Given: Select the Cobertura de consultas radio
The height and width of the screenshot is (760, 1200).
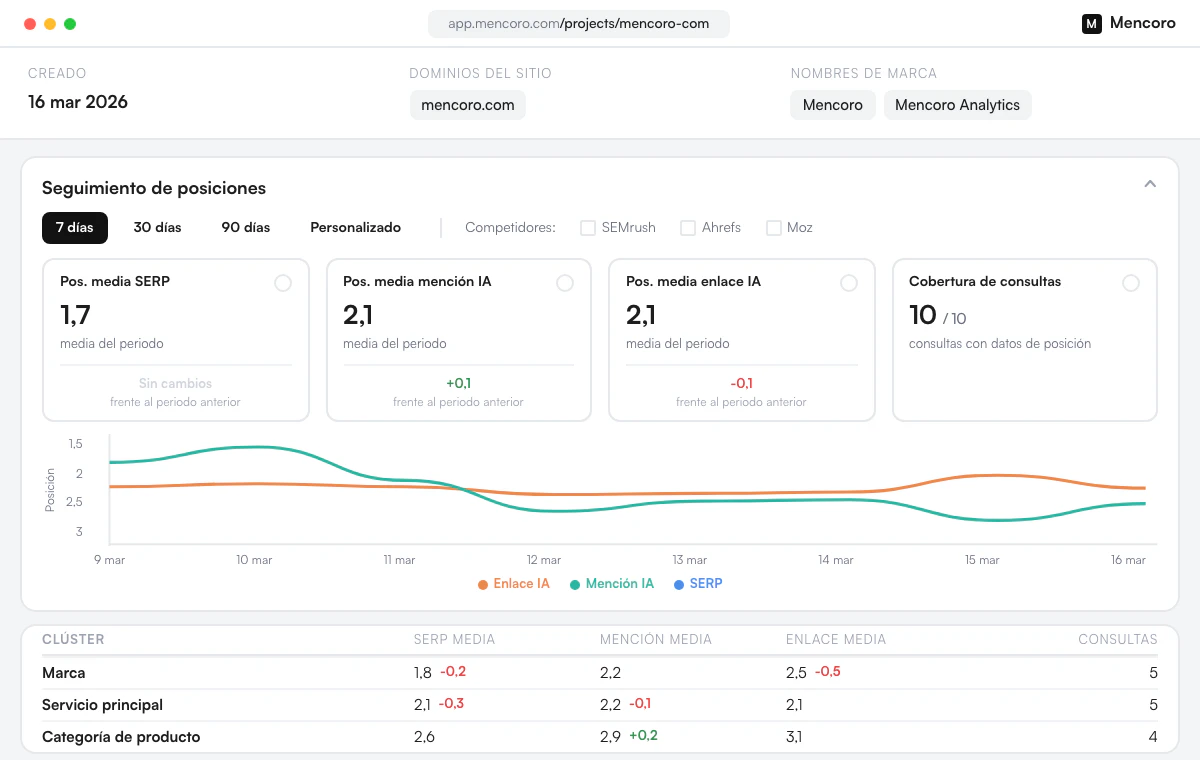Looking at the screenshot, I should 1131,283.
